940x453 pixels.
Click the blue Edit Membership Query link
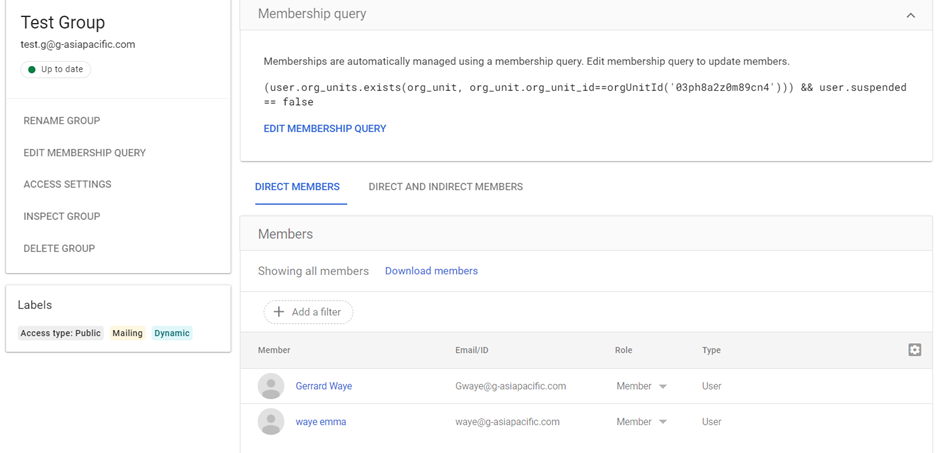[325, 129]
